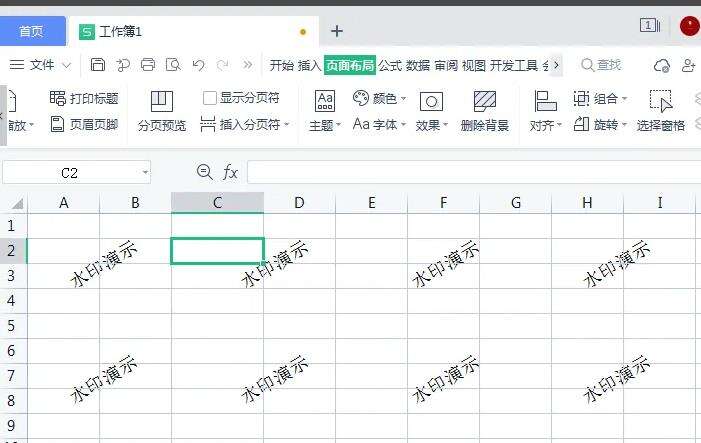Select column F header
This screenshot has width=701, height=443.
point(443,203)
